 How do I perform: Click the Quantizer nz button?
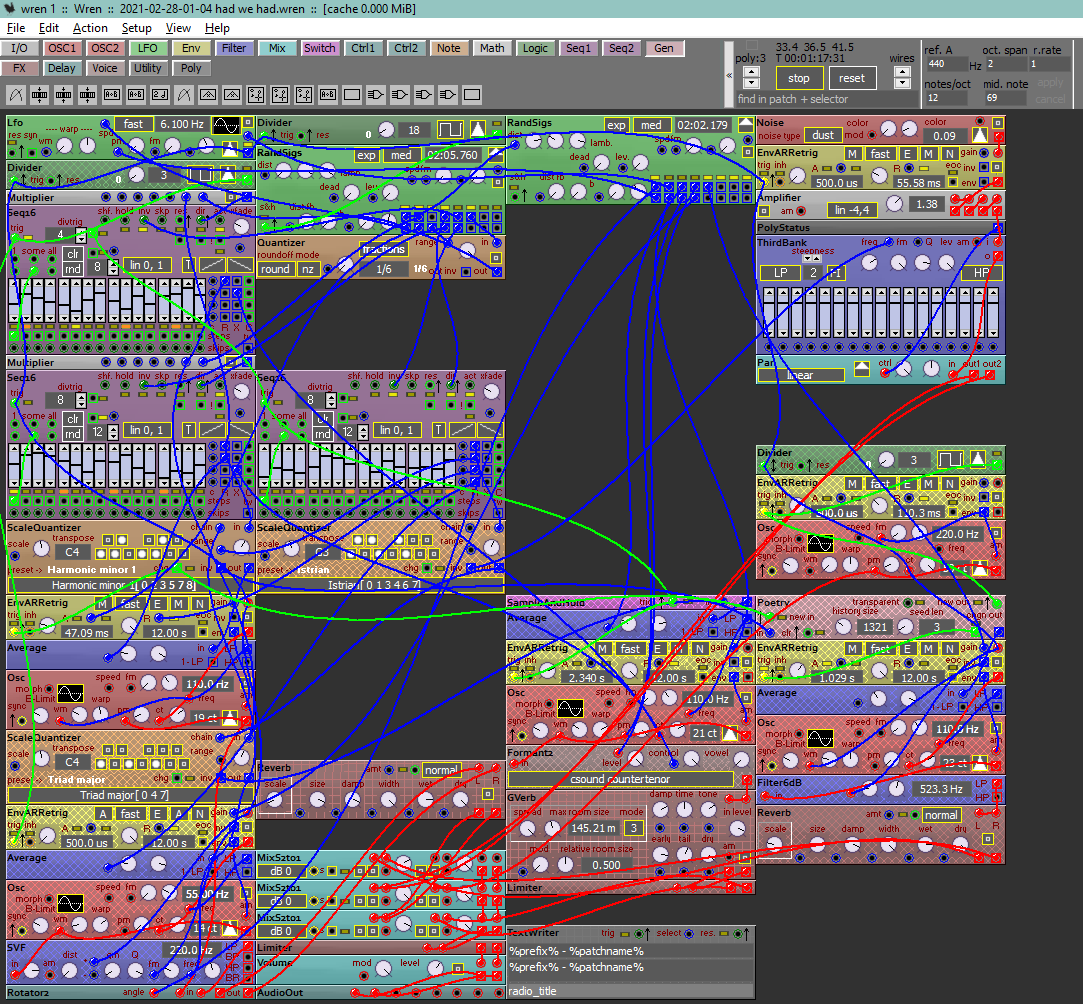(x=308, y=269)
